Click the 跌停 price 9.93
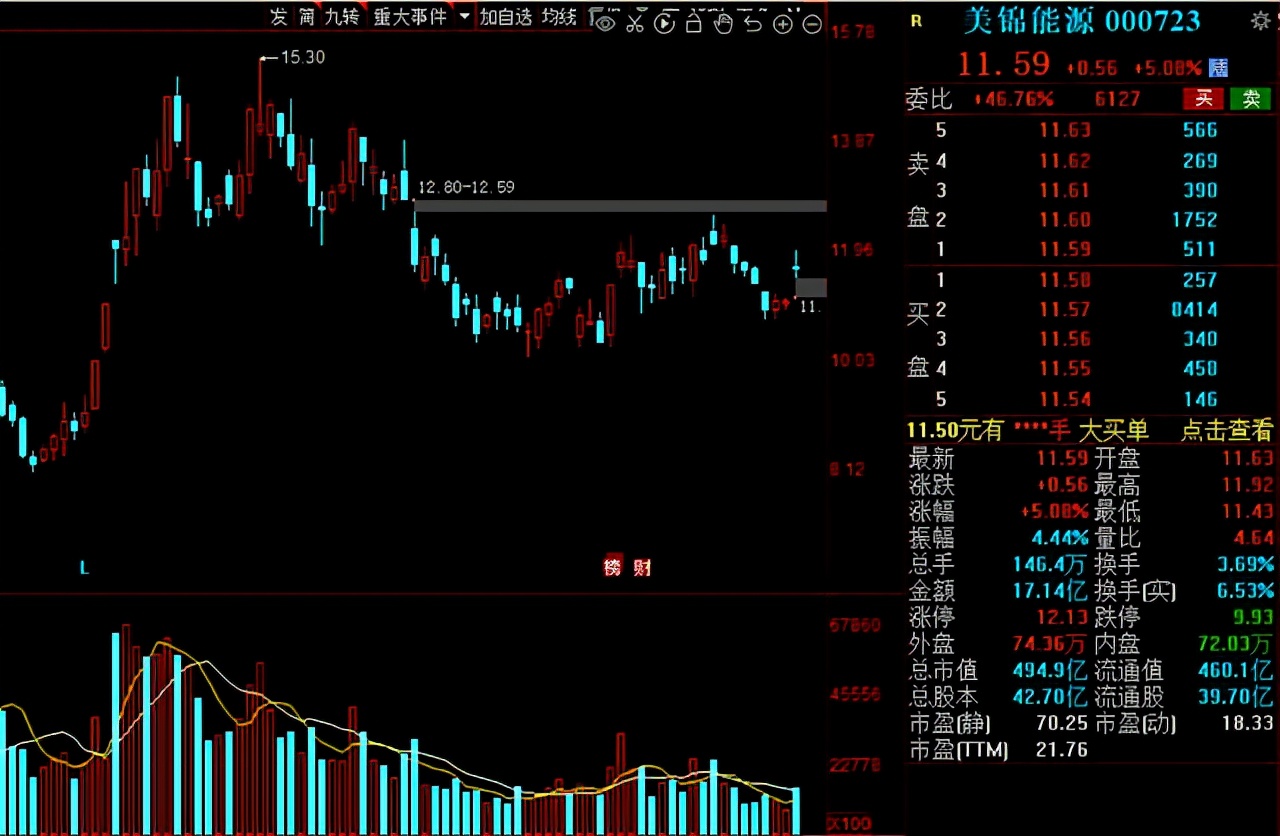 (1255, 617)
